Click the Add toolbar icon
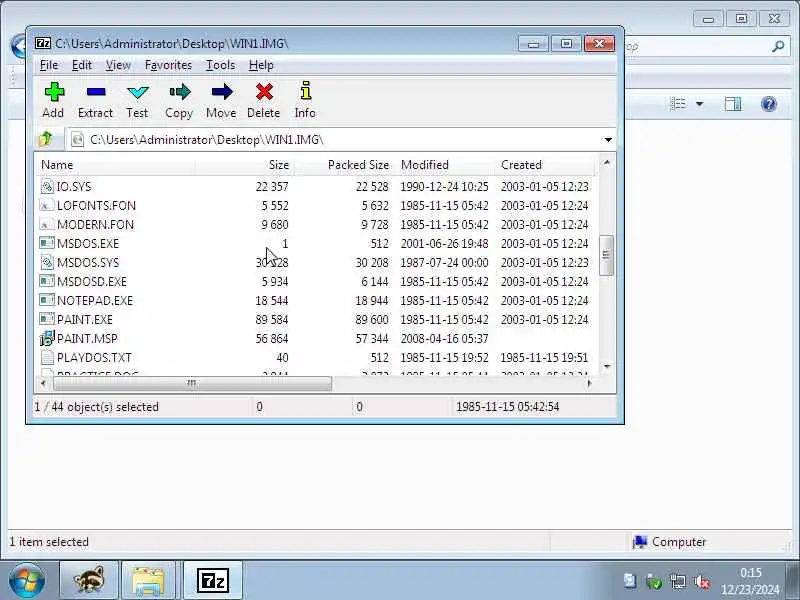Viewport: 800px width, 600px height. (54, 92)
